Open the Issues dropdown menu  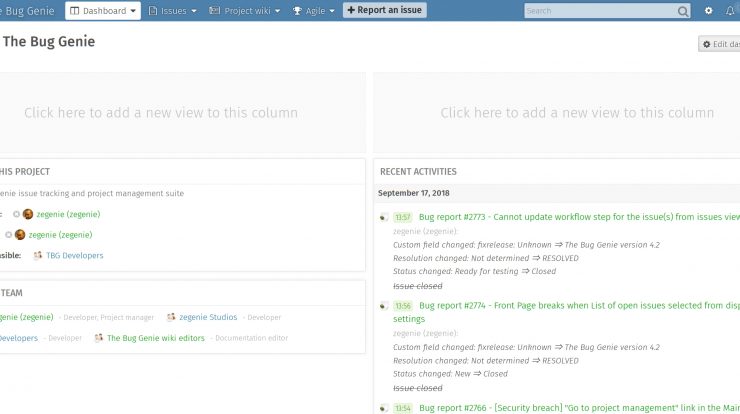(172, 10)
